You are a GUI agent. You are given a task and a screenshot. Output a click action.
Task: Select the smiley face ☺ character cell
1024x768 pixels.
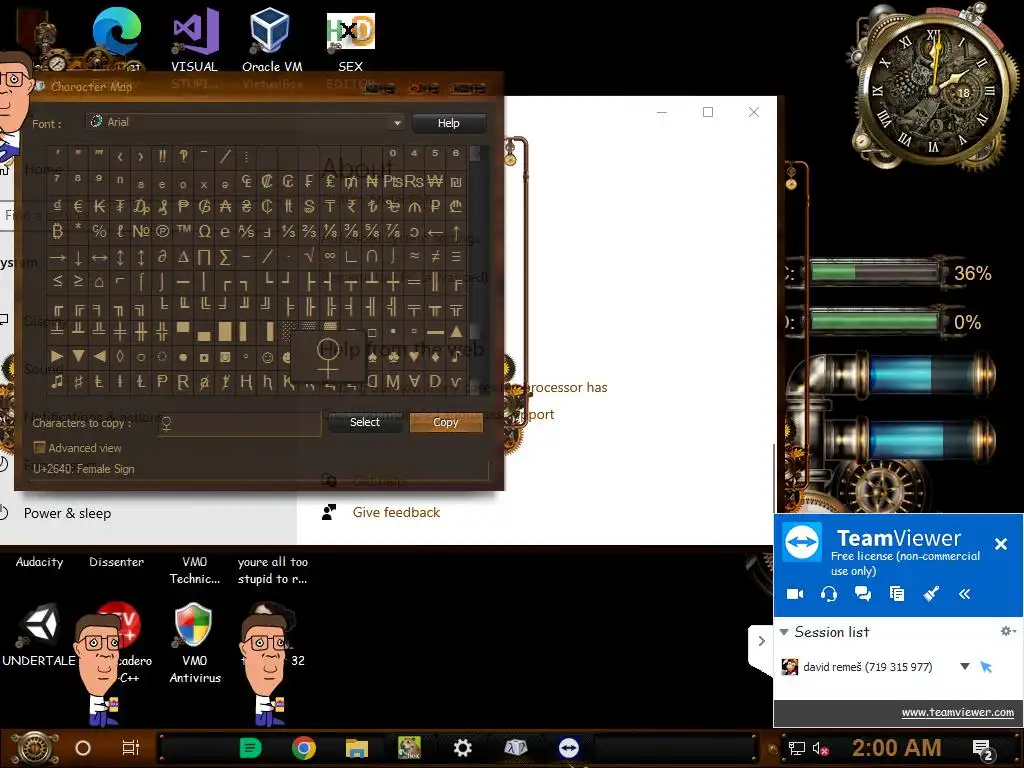267,357
